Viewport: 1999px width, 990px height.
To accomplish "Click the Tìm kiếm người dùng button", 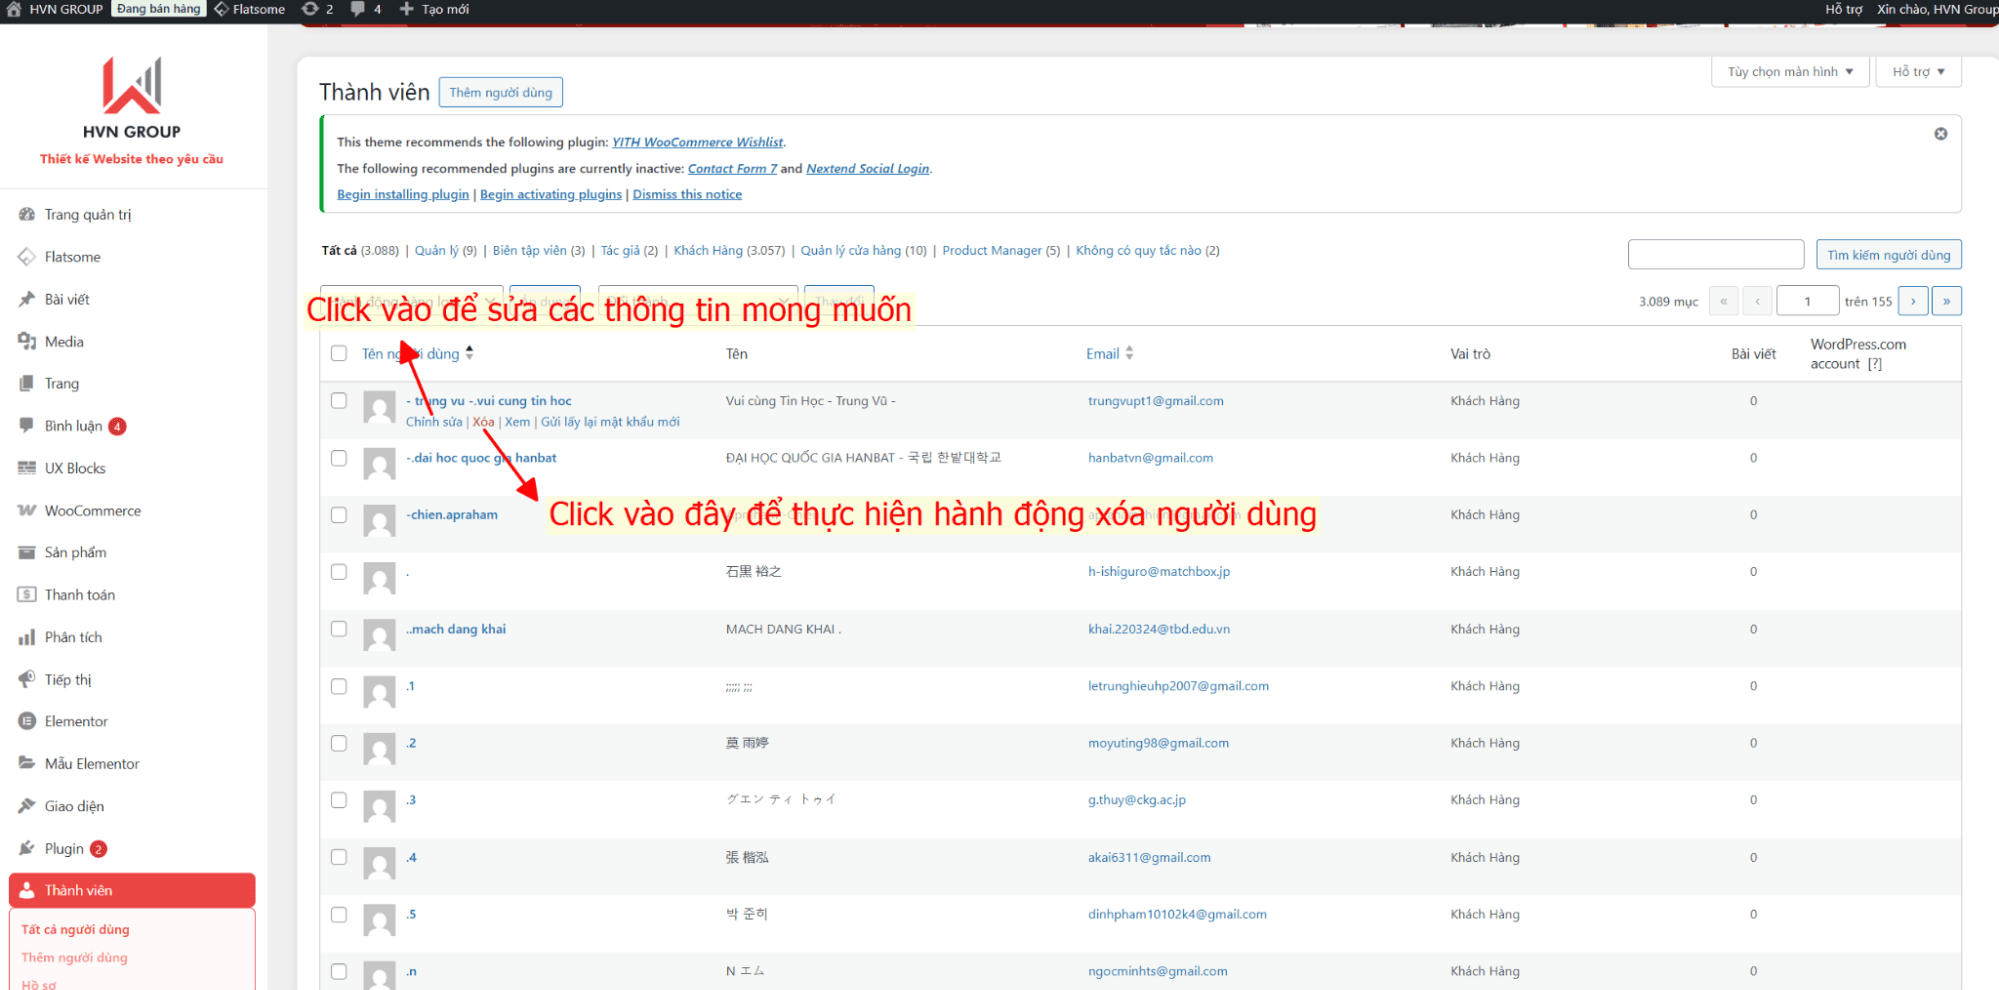I will pyautogui.click(x=1888, y=254).
